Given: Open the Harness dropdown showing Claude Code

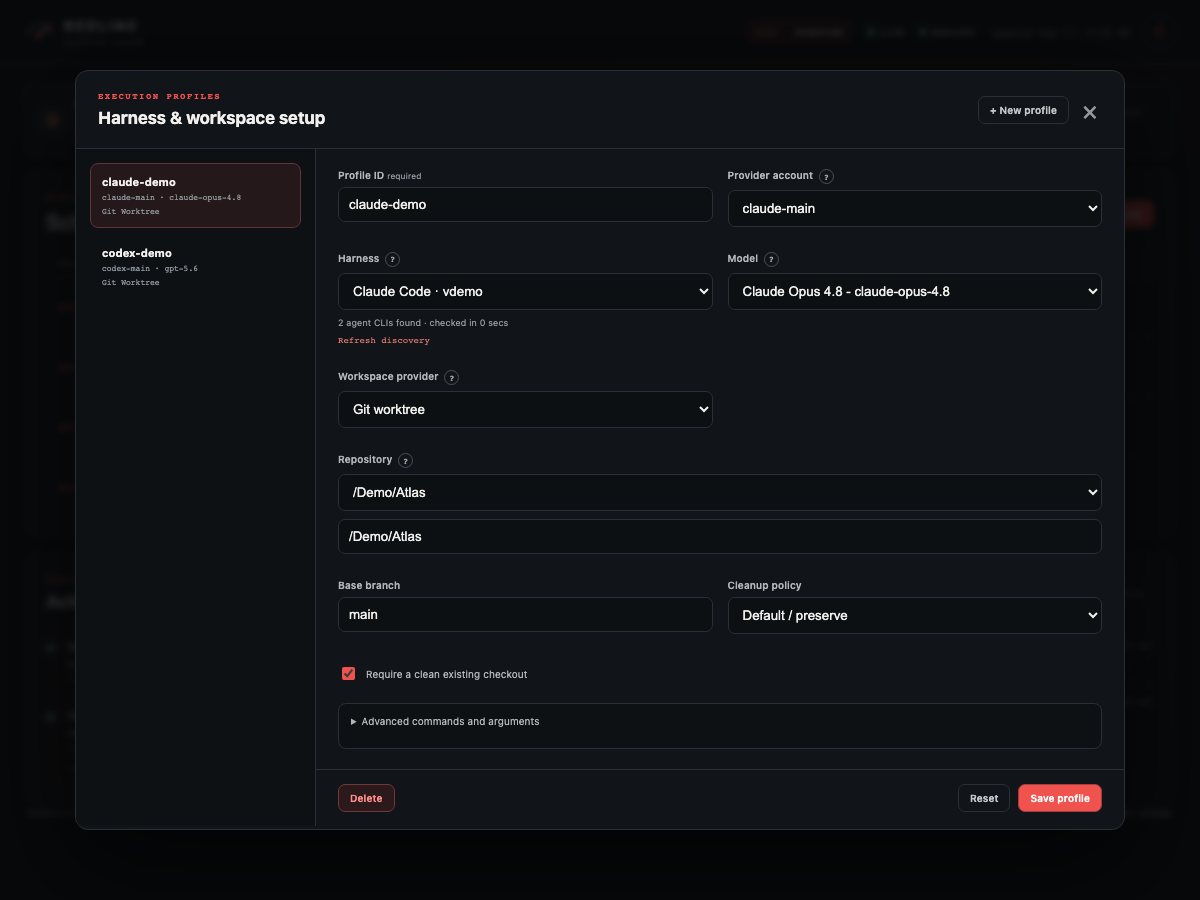Looking at the screenshot, I should (x=525, y=292).
